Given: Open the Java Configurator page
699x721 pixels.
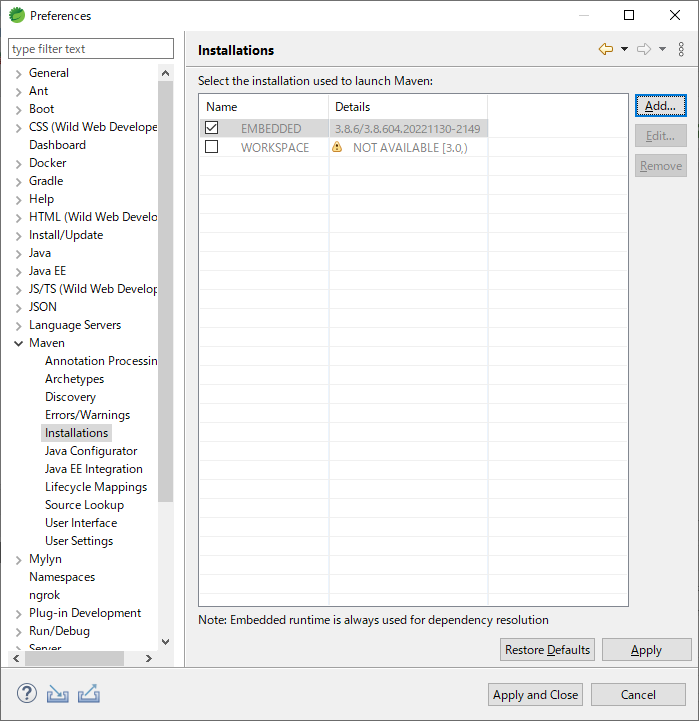Looking at the screenshot, I should pos(91,451).
